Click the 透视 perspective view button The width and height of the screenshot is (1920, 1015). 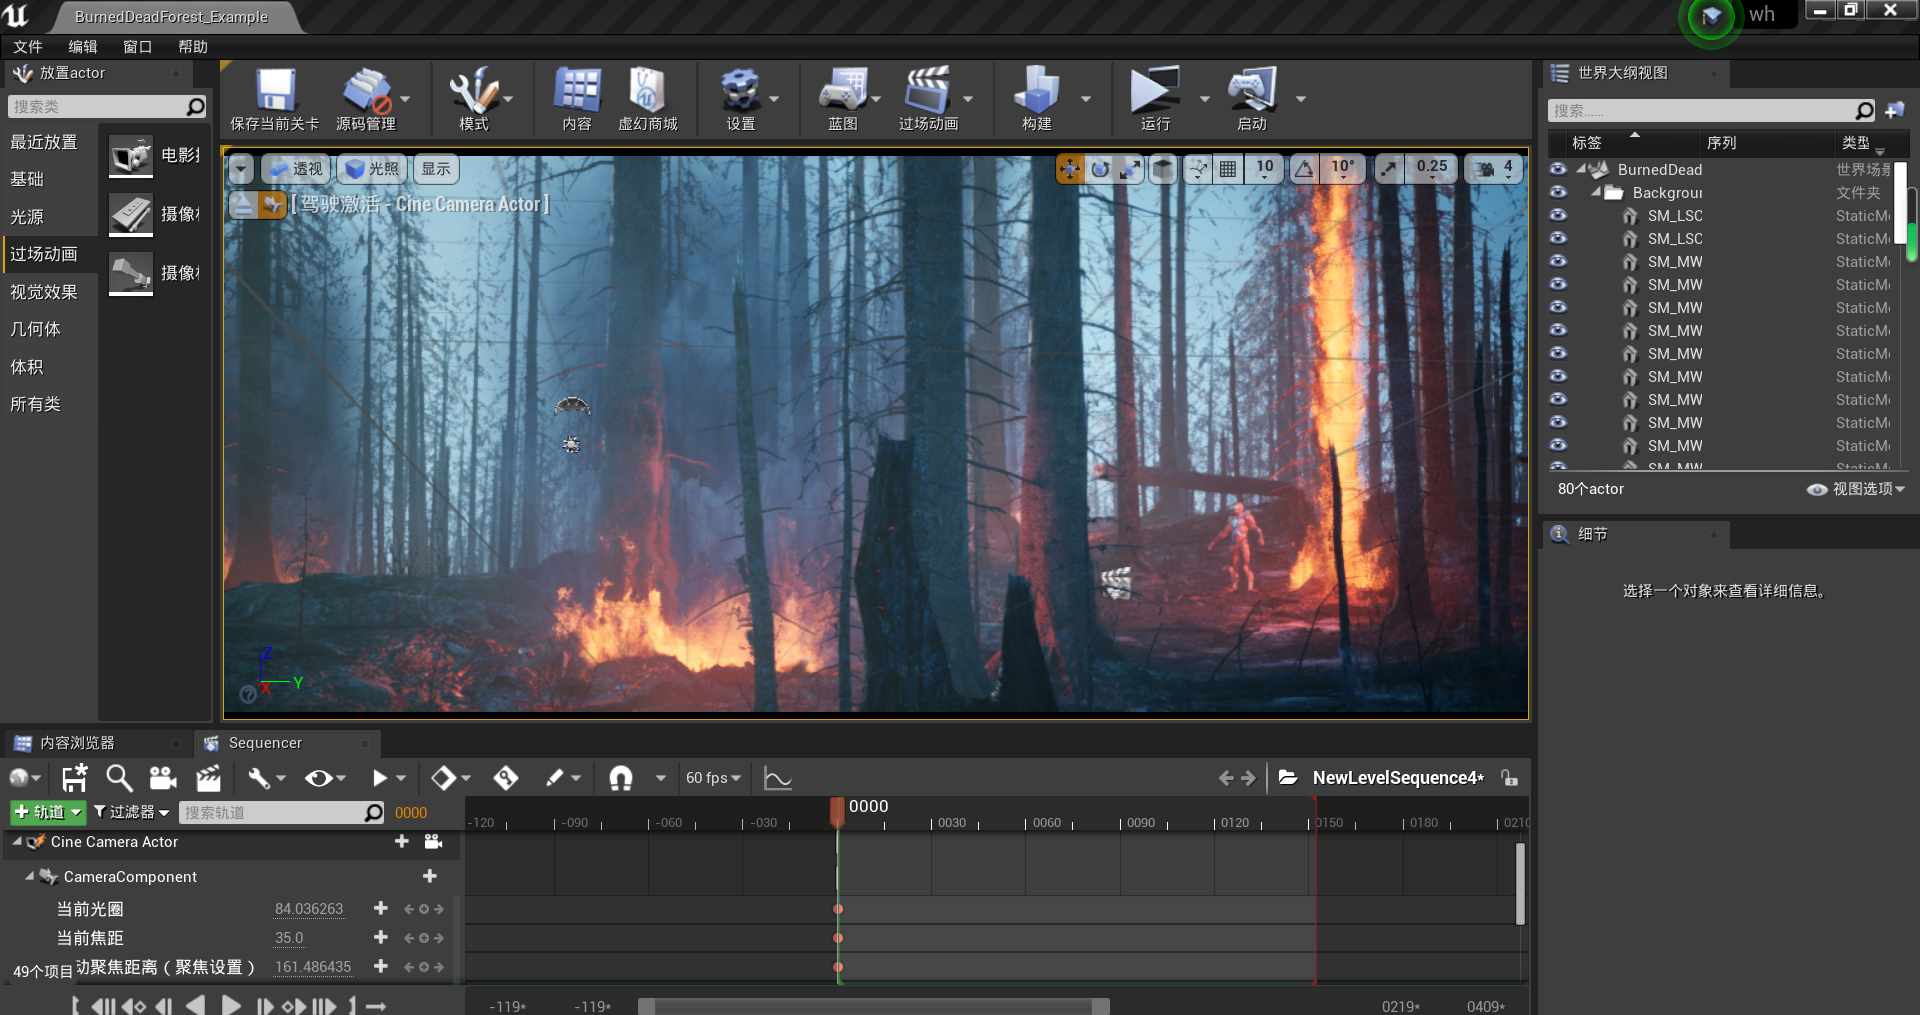pos(296,169)
